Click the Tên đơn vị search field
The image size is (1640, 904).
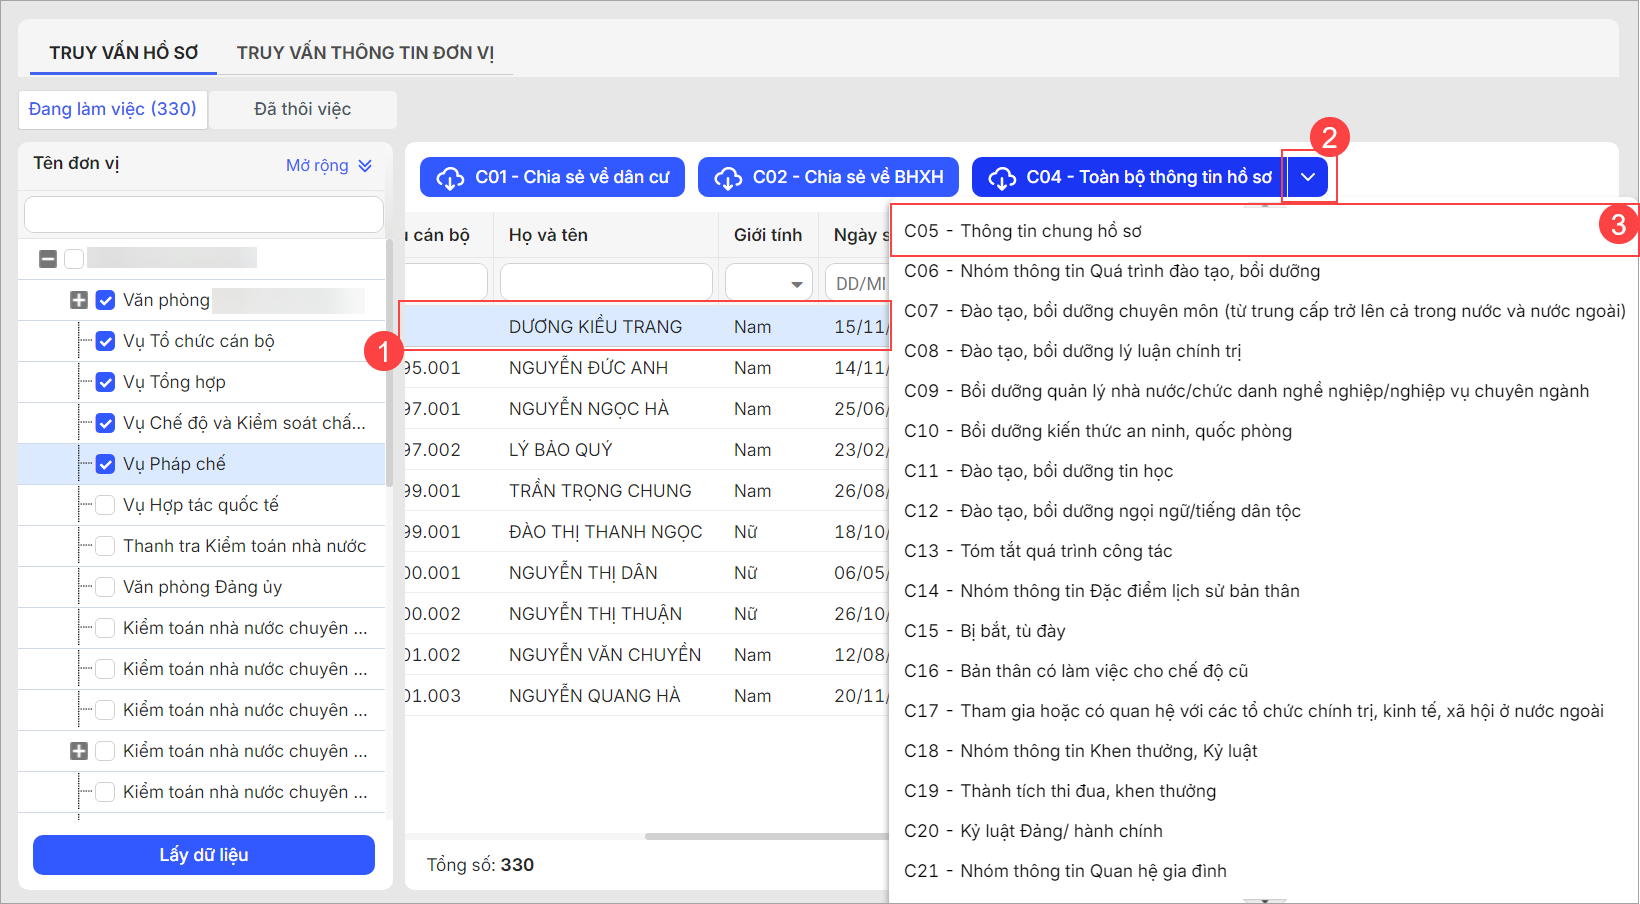(204, 215)
